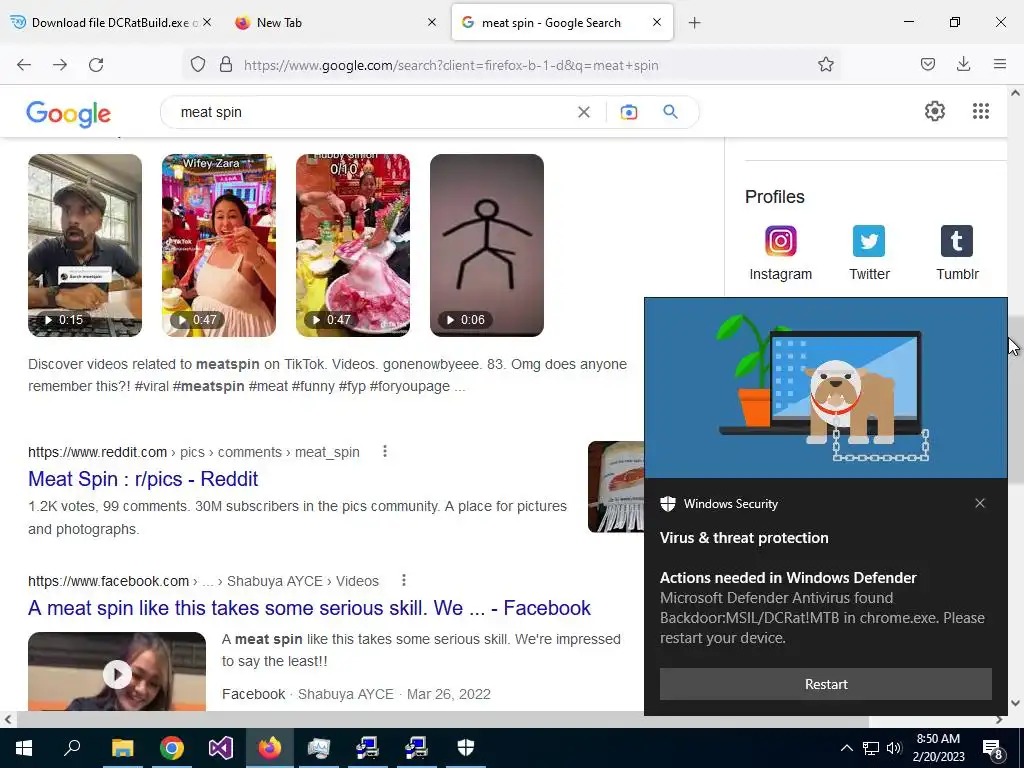Viewport: 1024px width, 768px height.
Task: Play the 0:15 video of man in cap
Action: point(85,246)
